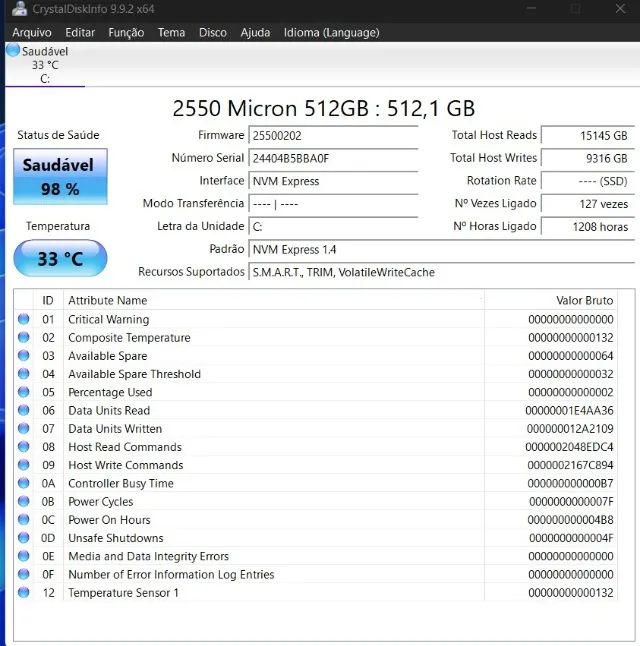This screenshot has width=640, height=646.
Task: Click the Modo Transferência field
Action: point(333,204)
